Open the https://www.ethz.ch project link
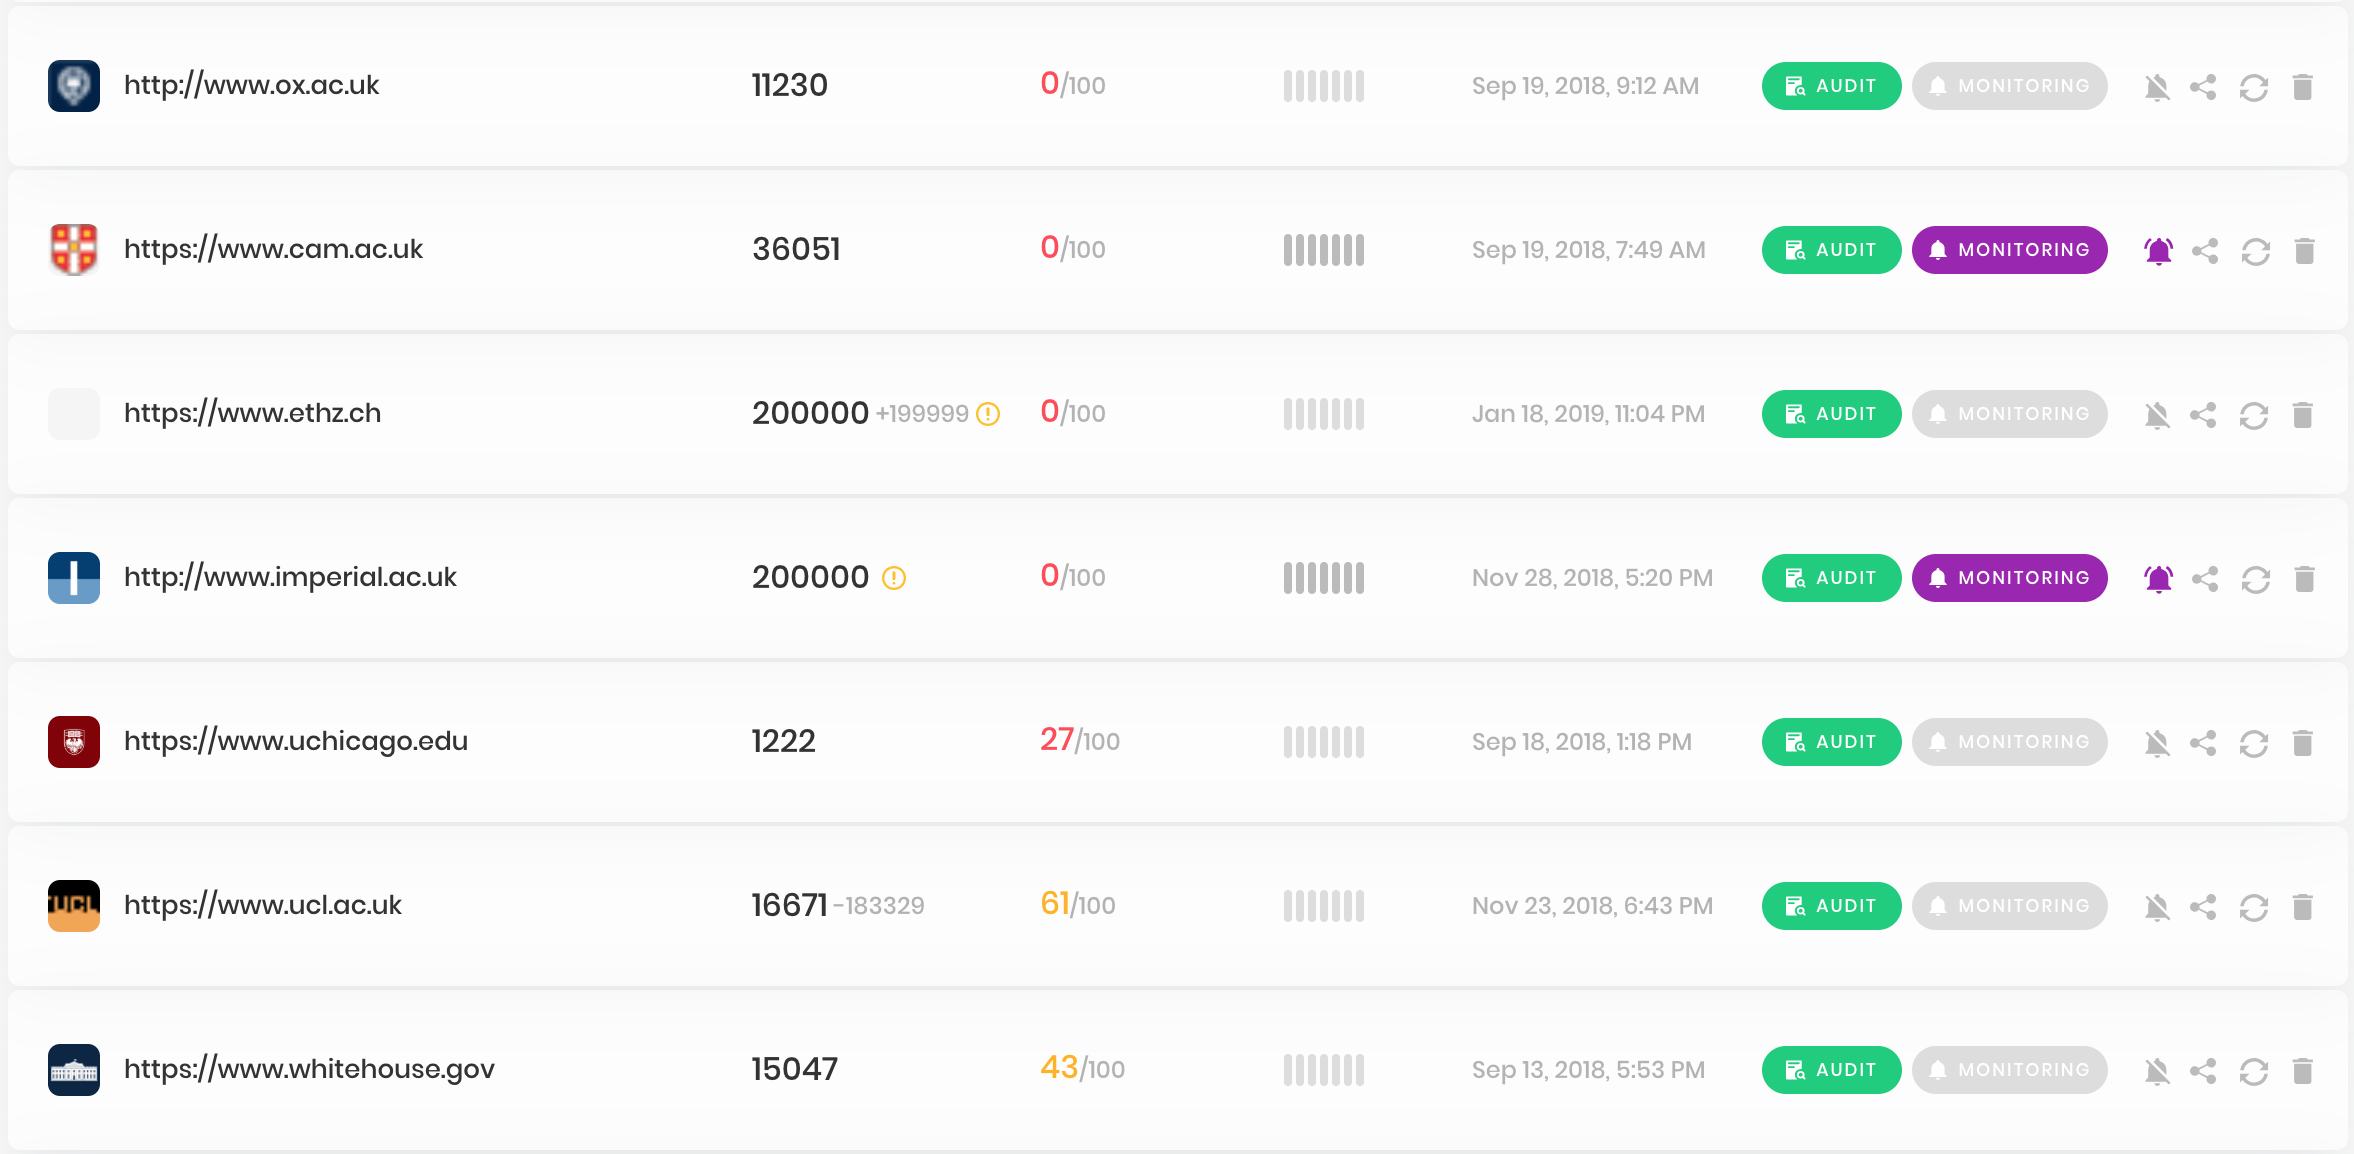 (x=253, y=413)
